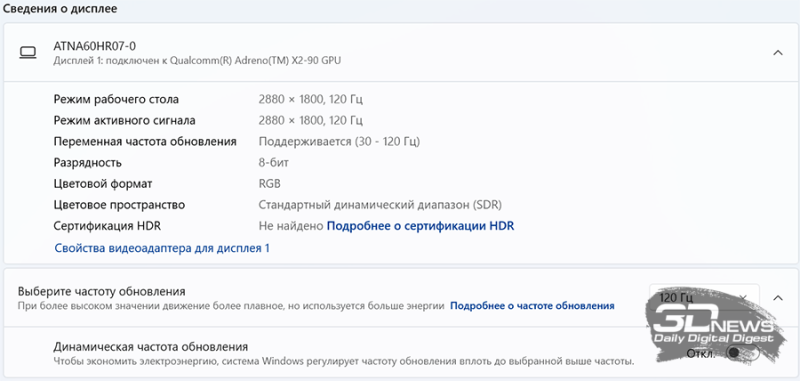Click the dynamic refresh rate power-saving description
Viewport: 800px width, 381px height.
coord(344,362)
